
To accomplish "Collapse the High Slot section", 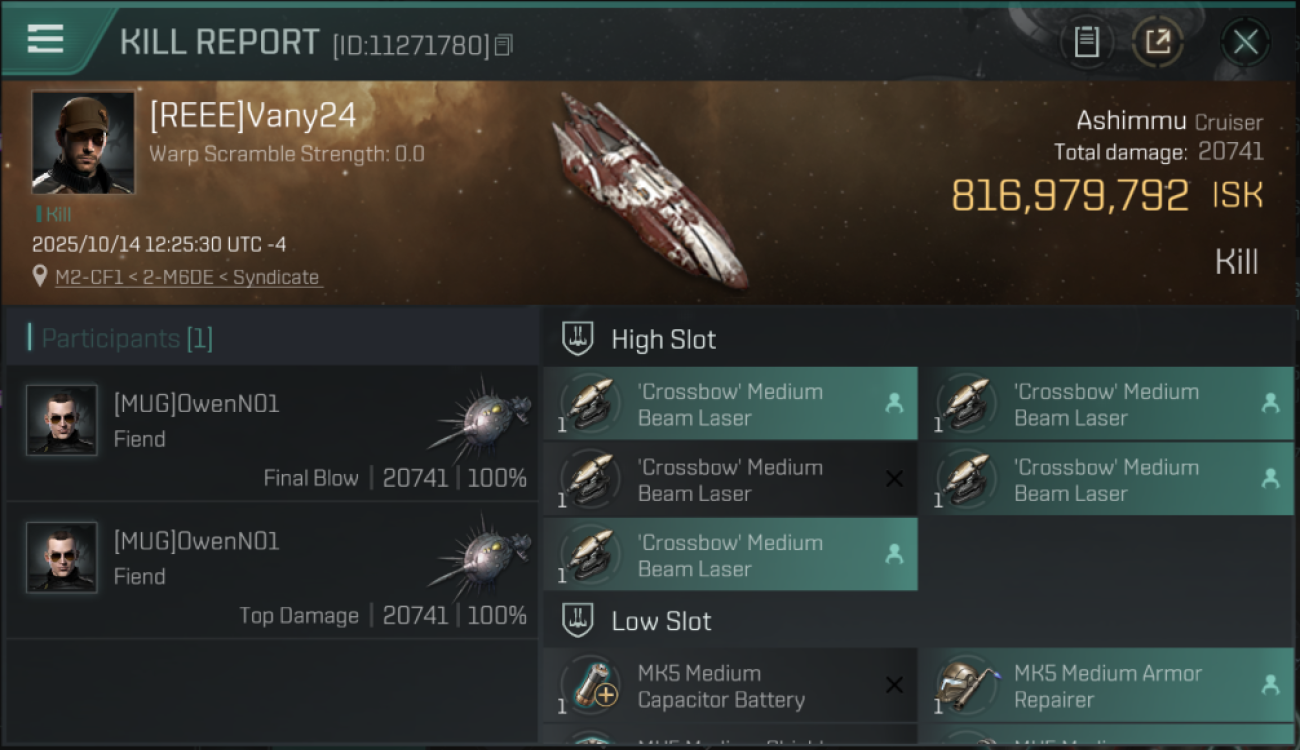I will [x=578, y=339].
